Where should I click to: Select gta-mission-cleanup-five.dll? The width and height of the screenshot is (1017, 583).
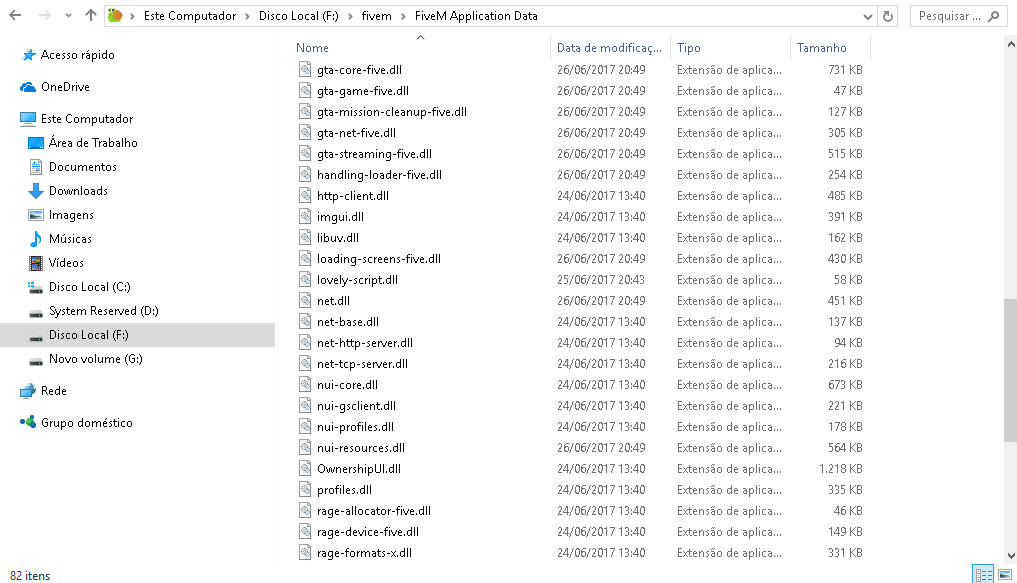(392, 112)
